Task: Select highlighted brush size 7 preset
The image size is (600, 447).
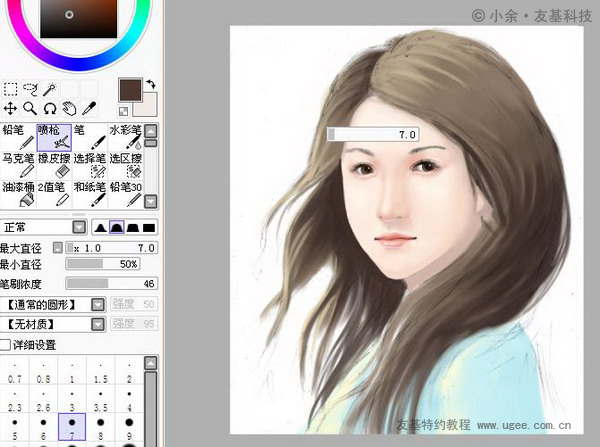Action: tap(72, 427)
